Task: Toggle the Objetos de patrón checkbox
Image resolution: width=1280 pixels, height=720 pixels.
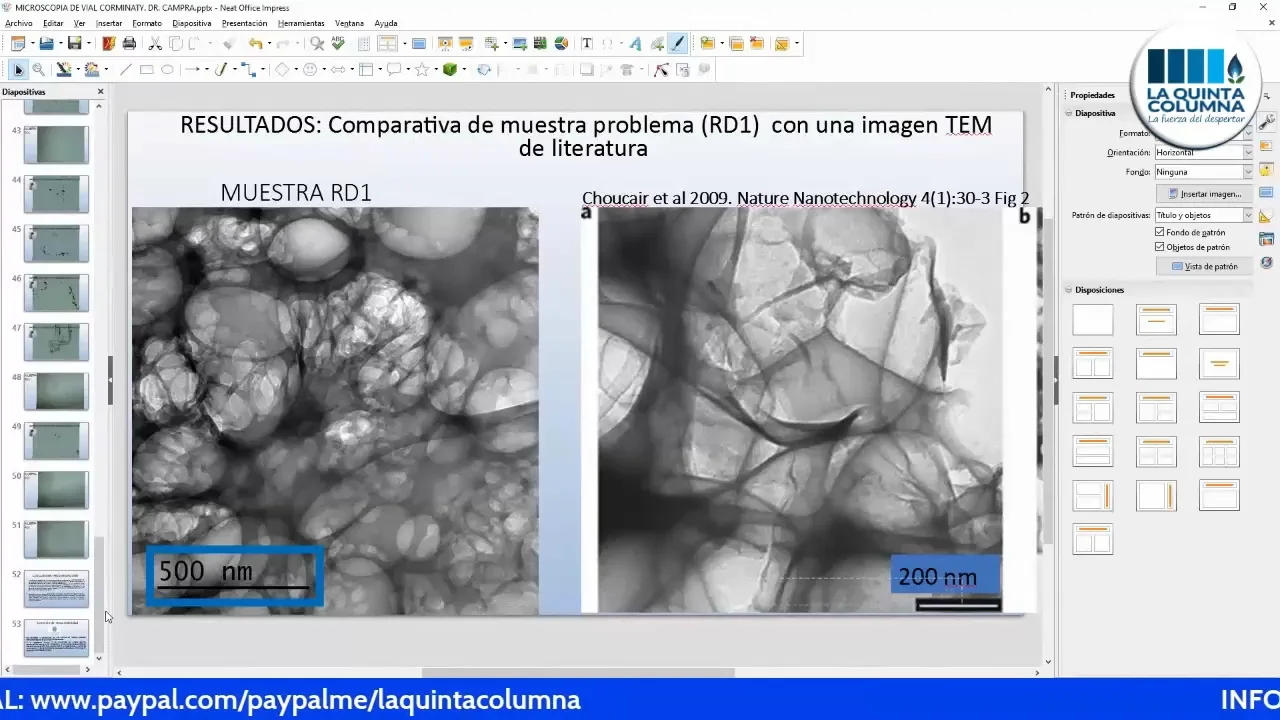Action: tap(1160, 247)
